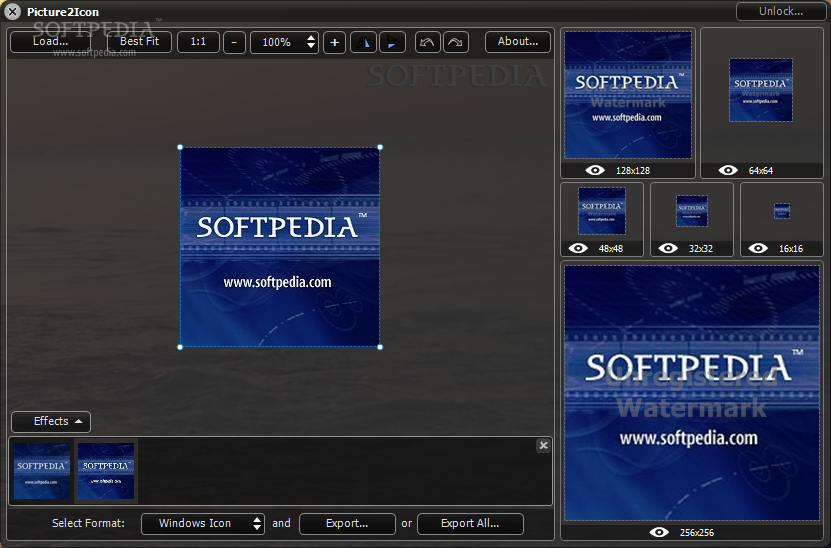831x548 pixels.
Task: Click bottom-right crop handle of selection
Action: 380,347
